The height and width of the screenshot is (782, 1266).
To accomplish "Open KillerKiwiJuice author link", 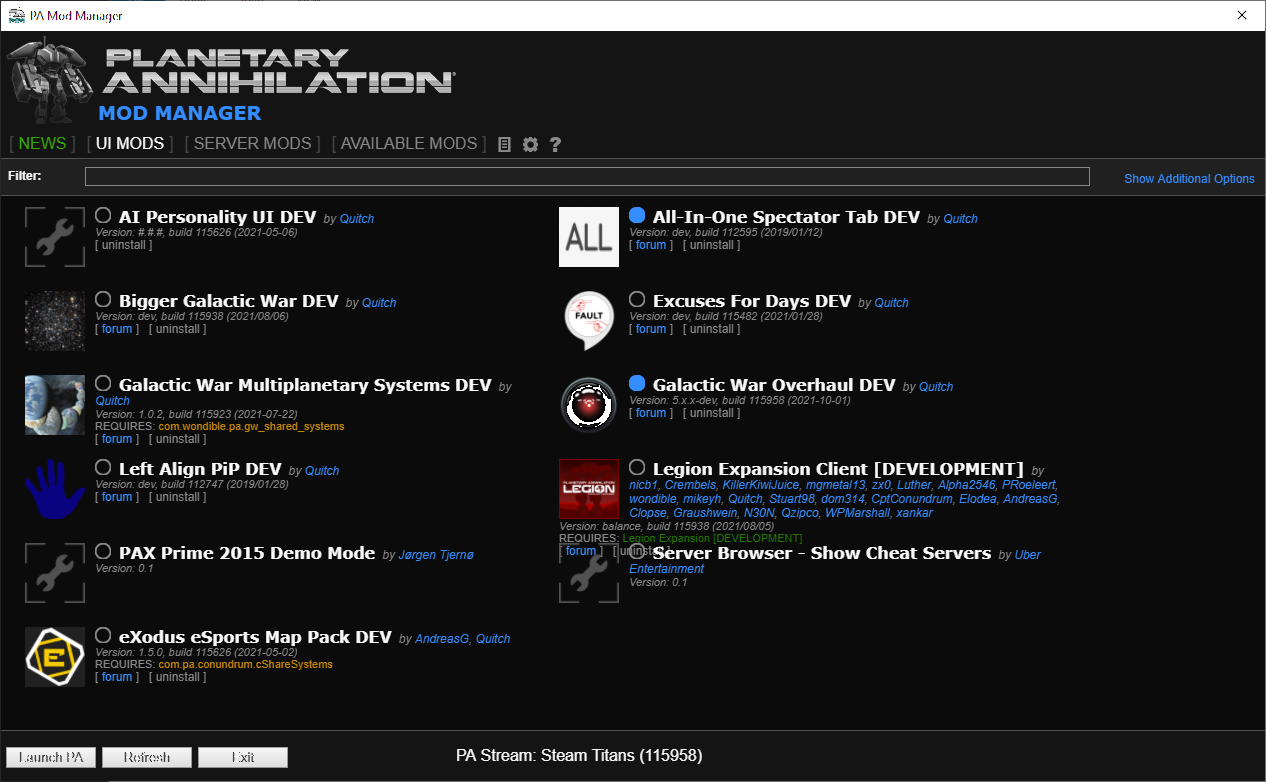I will 759,485.
